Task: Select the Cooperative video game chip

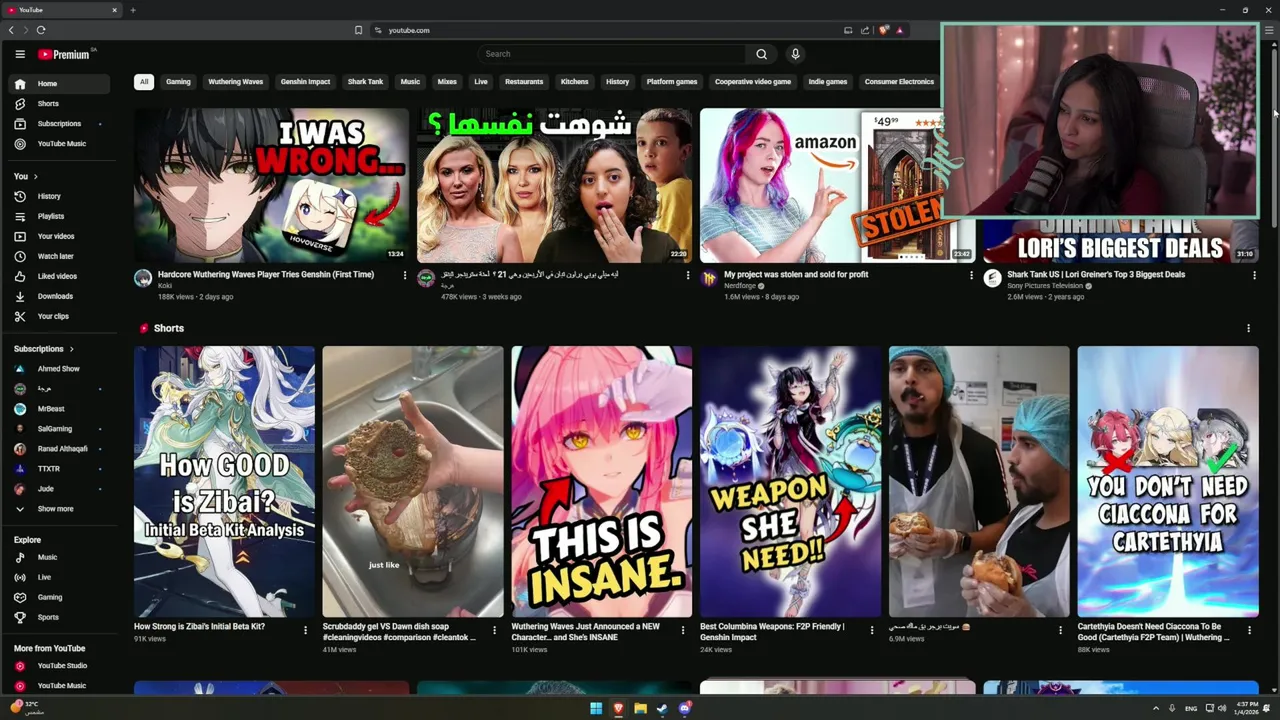Action: coord(753,82)
